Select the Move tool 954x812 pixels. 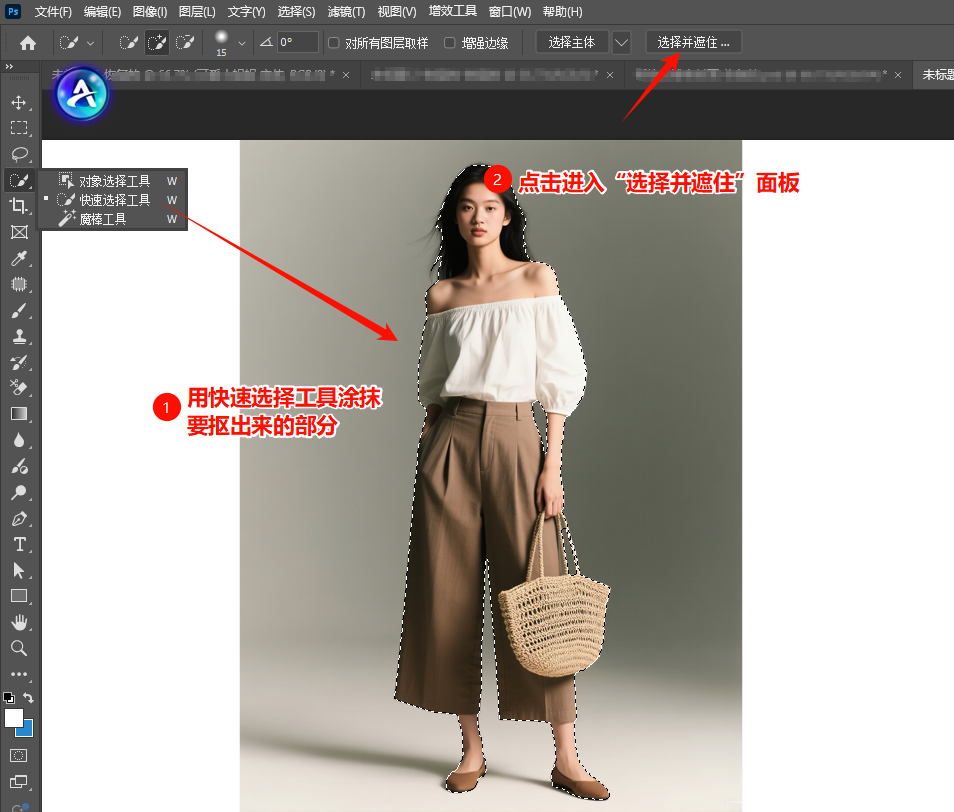tap(20, 102)
